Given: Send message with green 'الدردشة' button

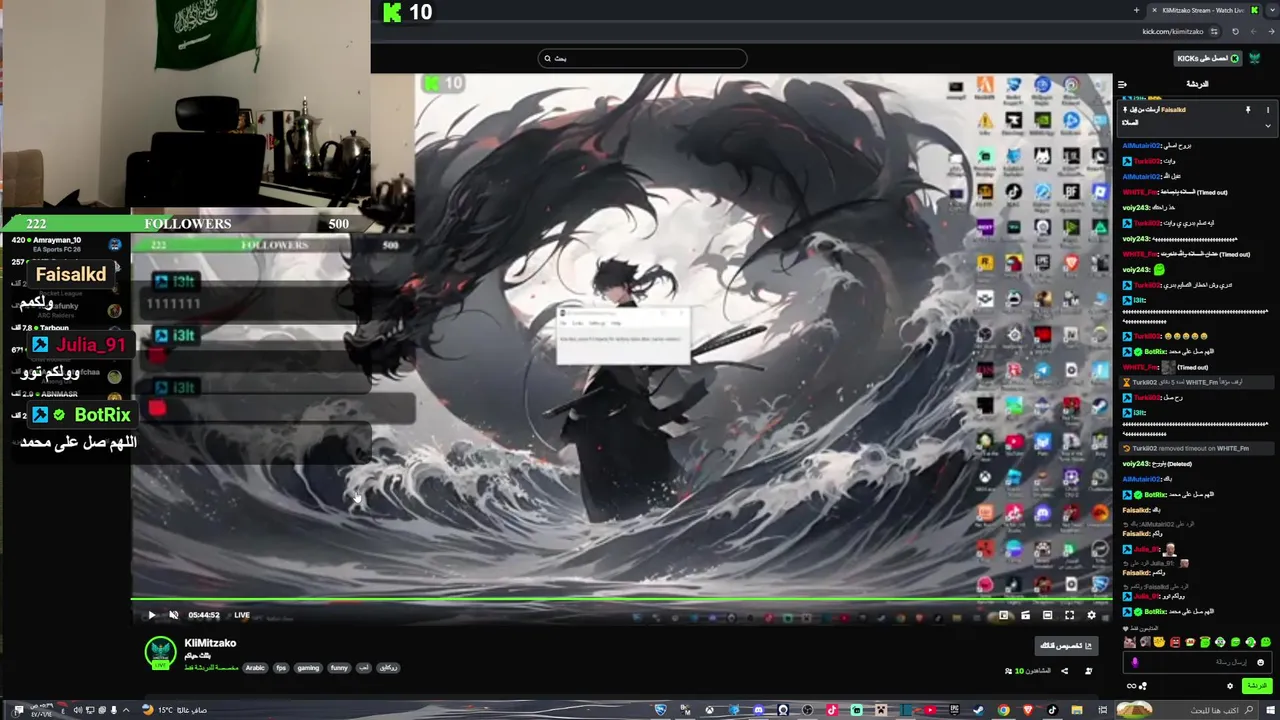Looking at the screenshot, I should point(1257,686).
